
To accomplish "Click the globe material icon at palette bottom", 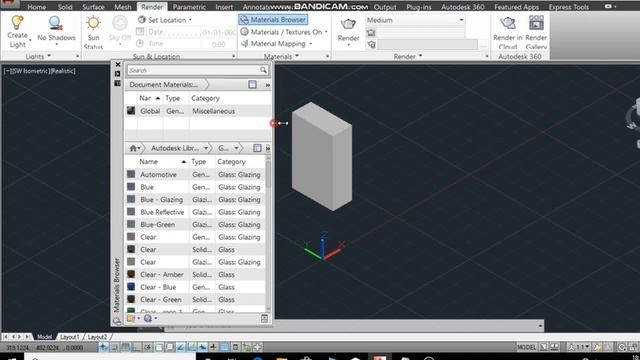I will pyautogui.click(x=148, y=318).
